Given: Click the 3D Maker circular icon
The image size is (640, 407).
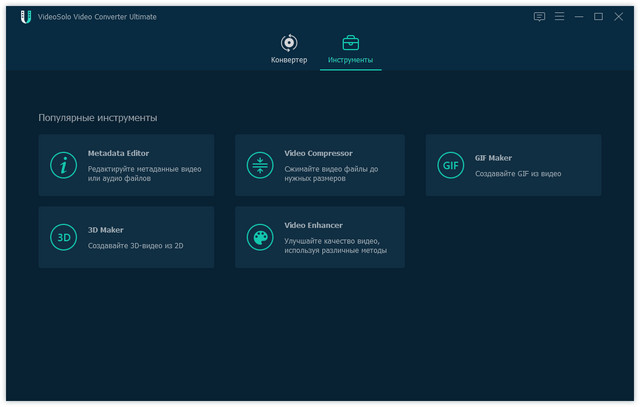Looking at the screenshot, I should coord(64,237).
